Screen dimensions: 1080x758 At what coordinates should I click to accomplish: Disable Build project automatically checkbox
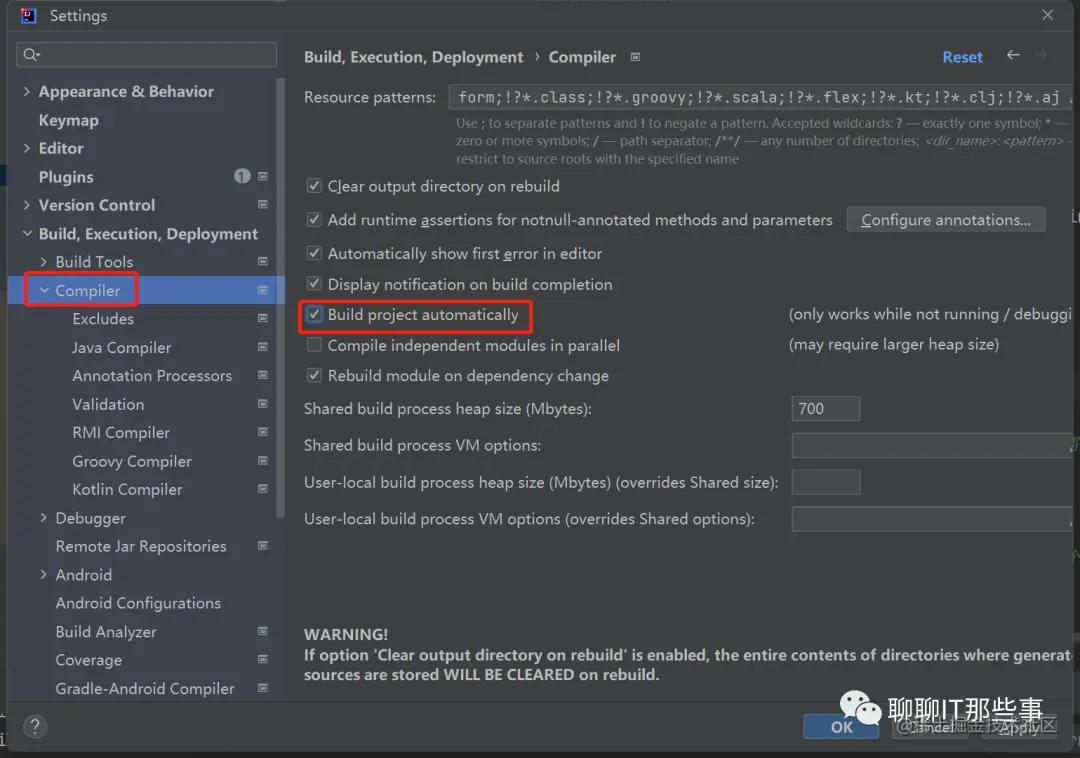[x=315, y=315]
